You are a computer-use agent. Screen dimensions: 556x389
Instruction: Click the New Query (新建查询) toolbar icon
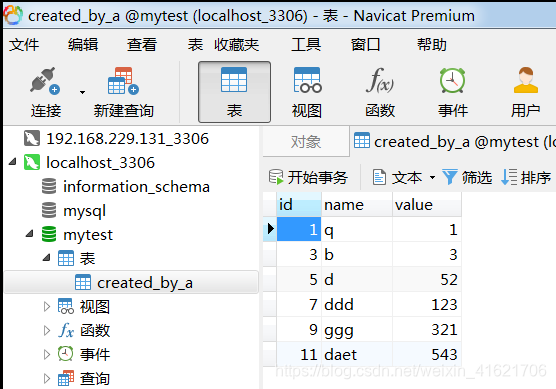point(123,80)
